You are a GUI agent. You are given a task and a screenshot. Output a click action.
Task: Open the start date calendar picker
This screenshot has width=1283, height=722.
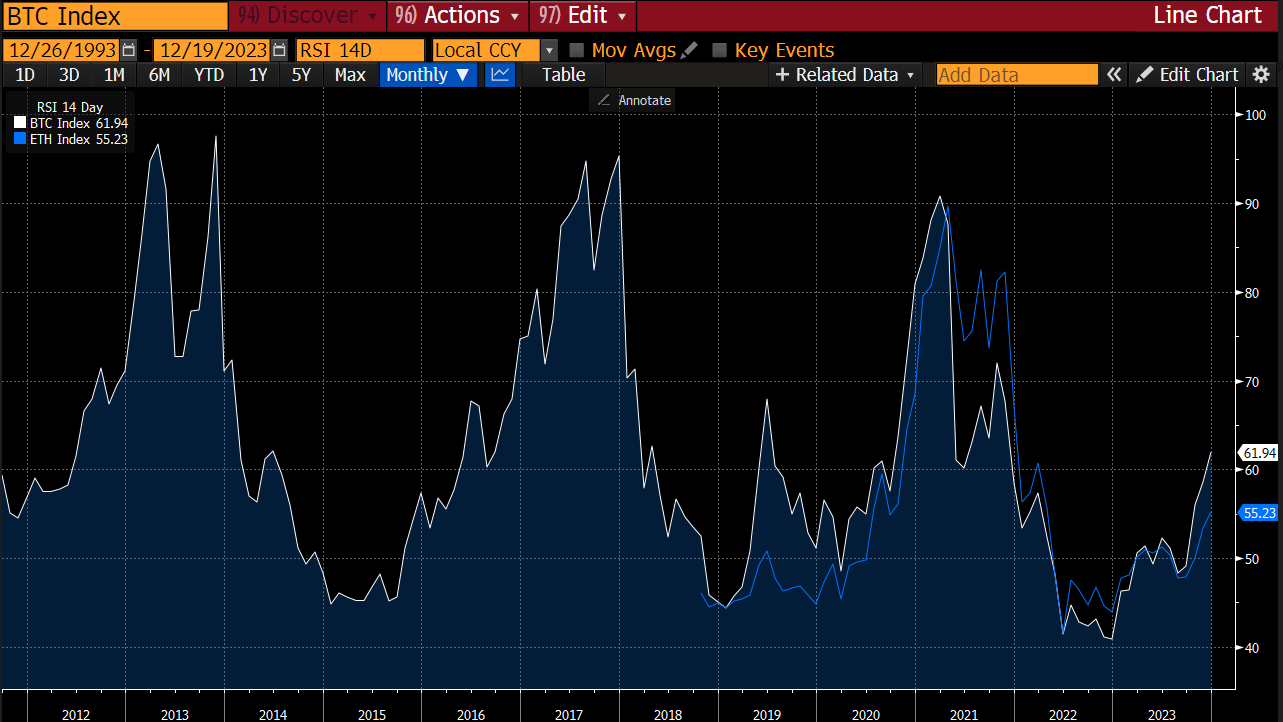pos(128,50)
